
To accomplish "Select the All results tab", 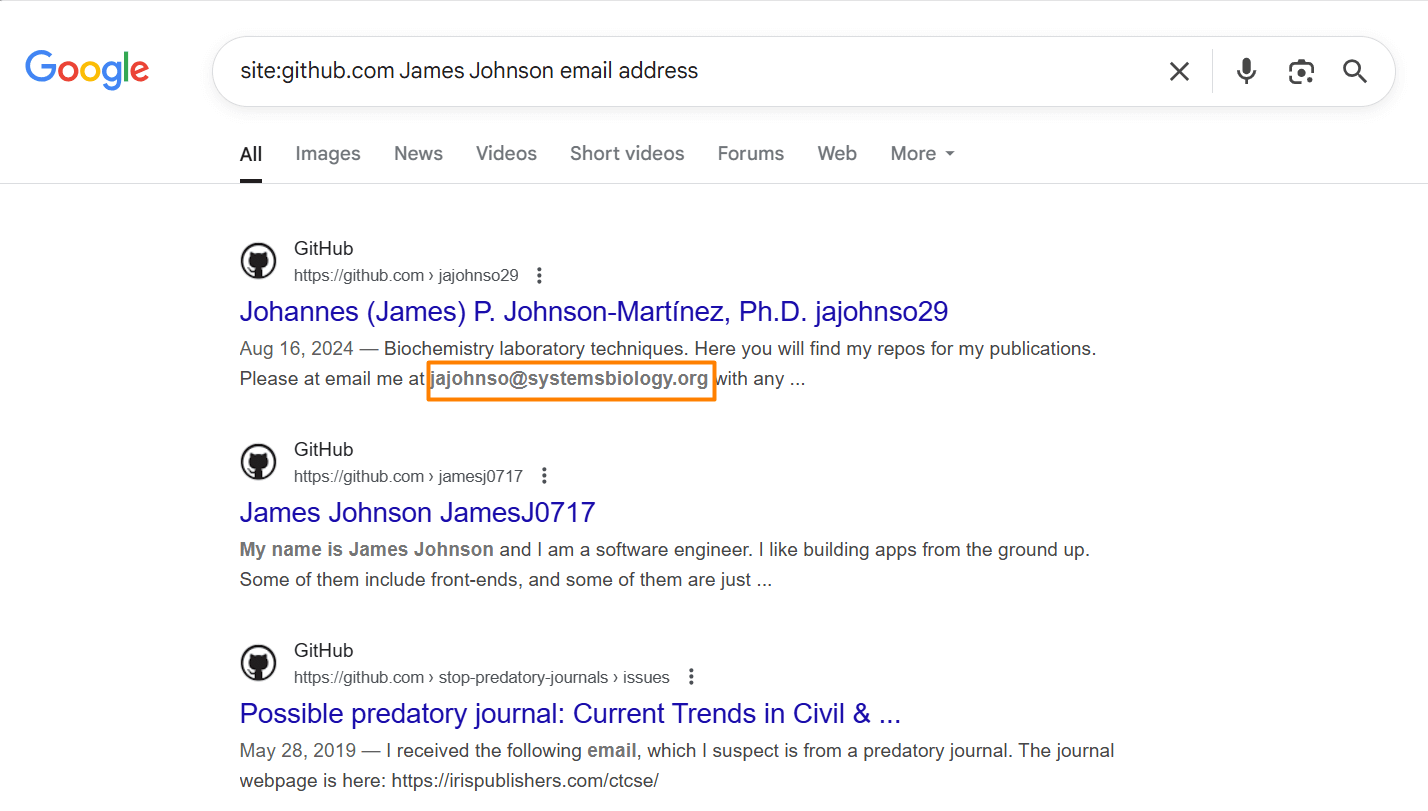I will (x=251, y=154).
